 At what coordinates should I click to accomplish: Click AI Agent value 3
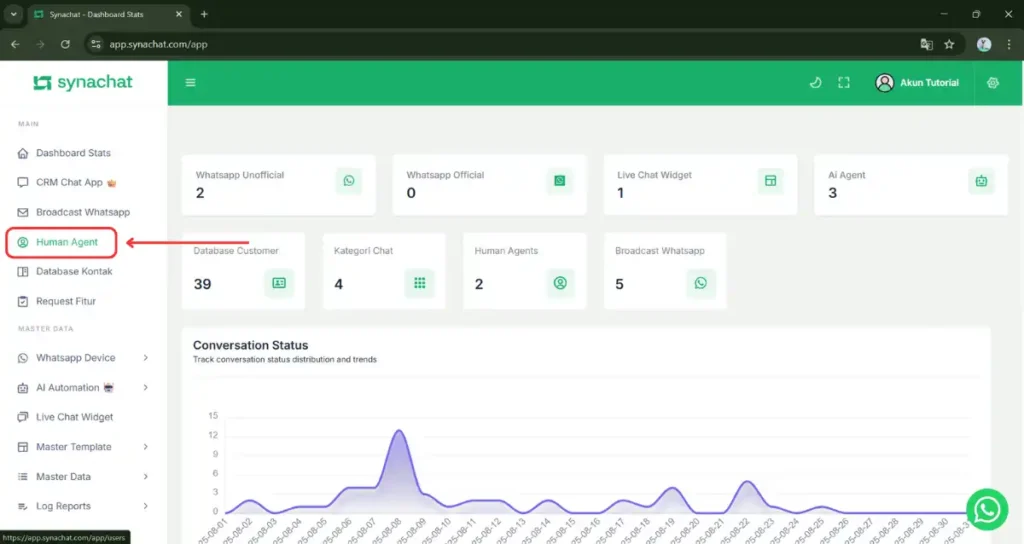tap(833, 193)
